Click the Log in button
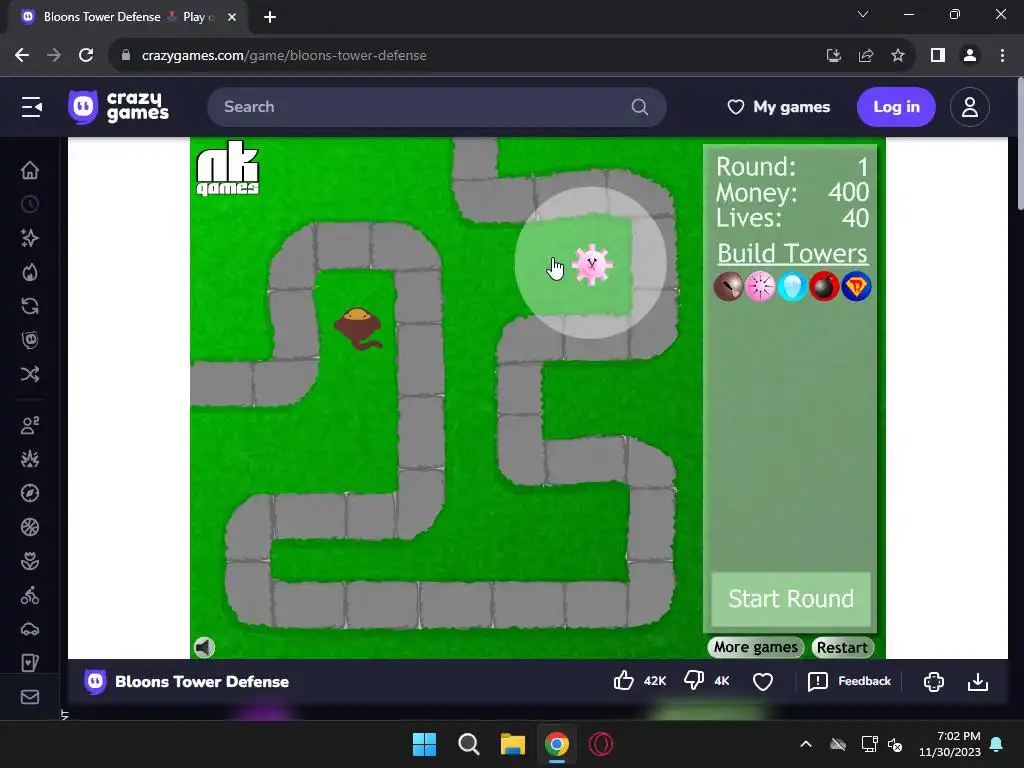 [896, 106]
